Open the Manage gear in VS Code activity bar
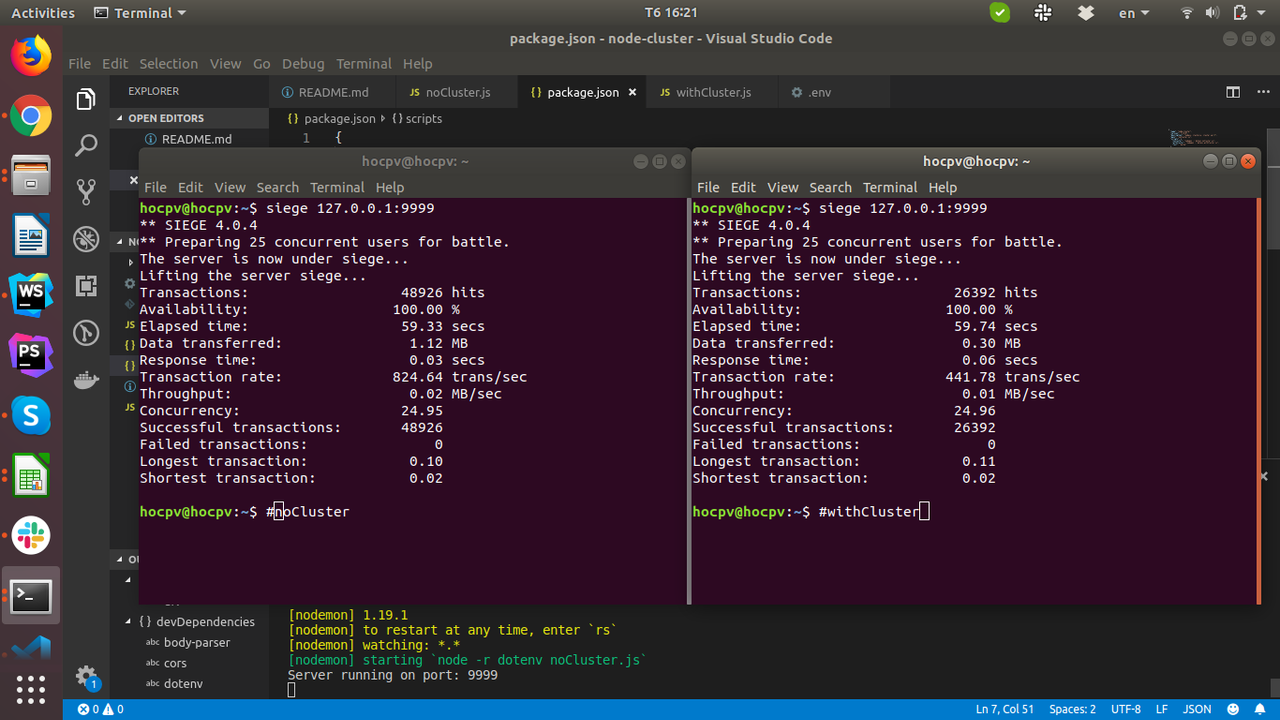1280x720 pixels. point(86,675)
